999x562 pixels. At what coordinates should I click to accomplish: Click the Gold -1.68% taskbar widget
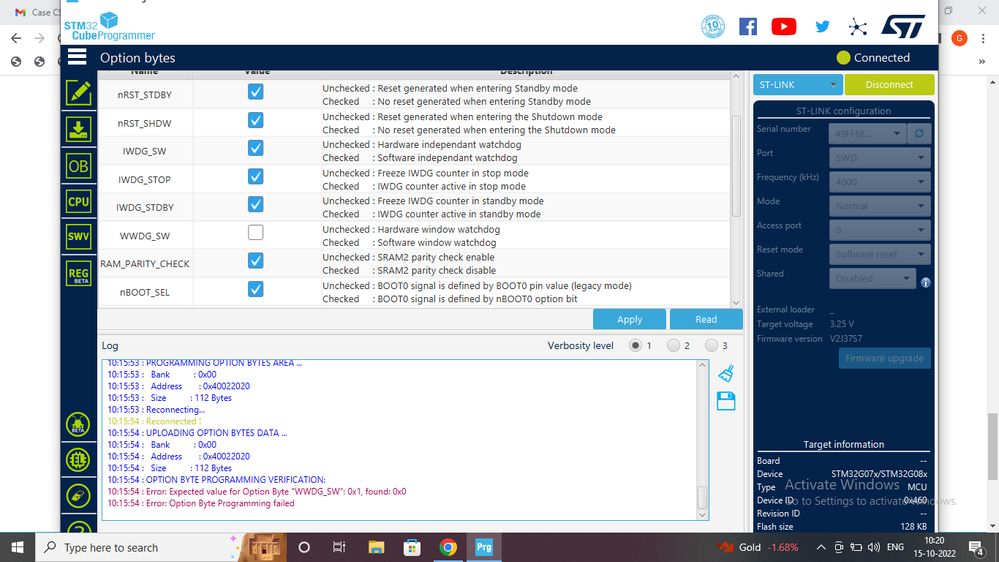(x=758, y=547)
